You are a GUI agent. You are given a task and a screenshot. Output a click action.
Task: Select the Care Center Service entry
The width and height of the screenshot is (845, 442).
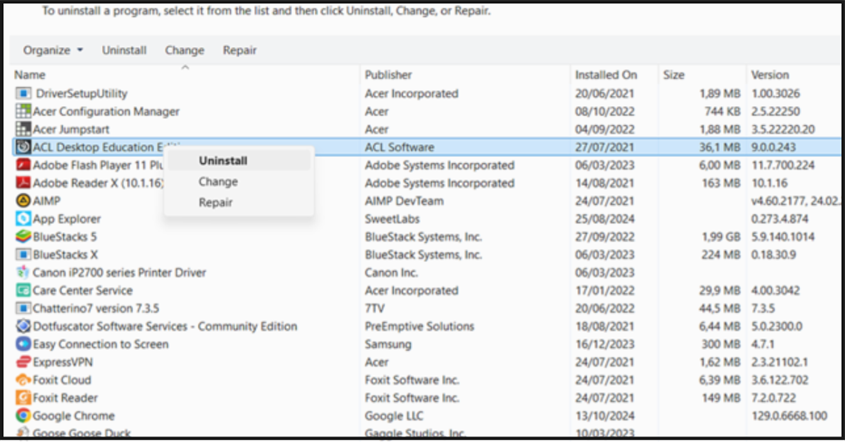82,290
